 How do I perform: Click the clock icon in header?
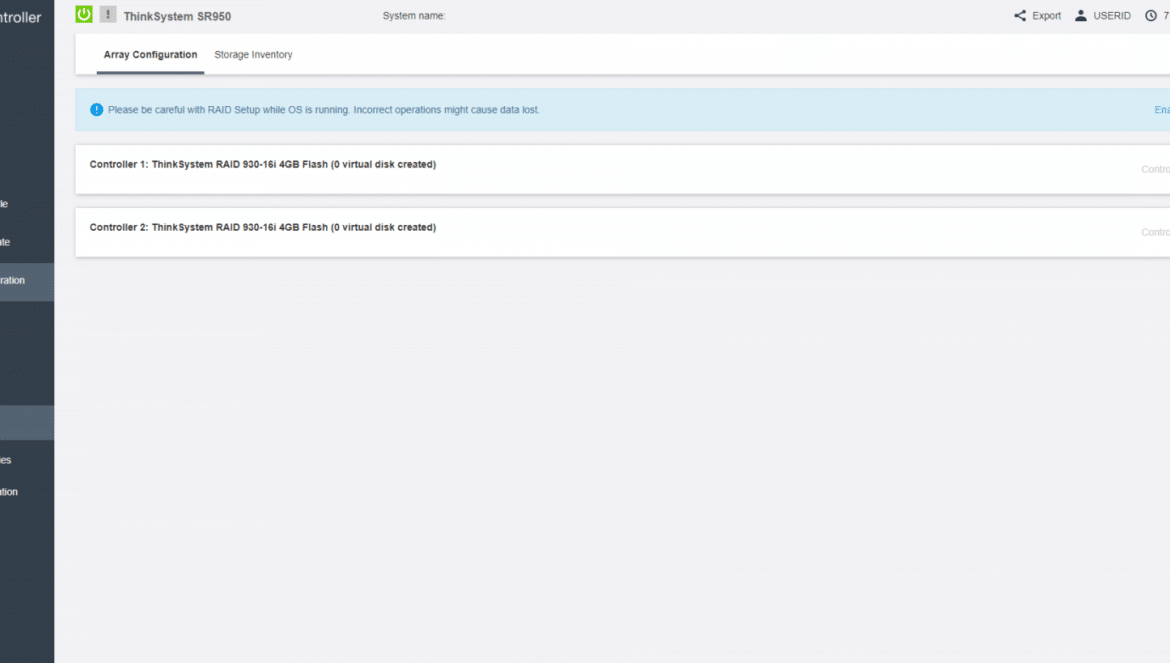[1151, 16]
